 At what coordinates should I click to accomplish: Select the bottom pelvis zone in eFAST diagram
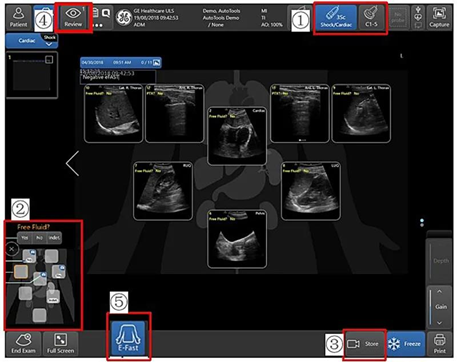tap(39, 315)
